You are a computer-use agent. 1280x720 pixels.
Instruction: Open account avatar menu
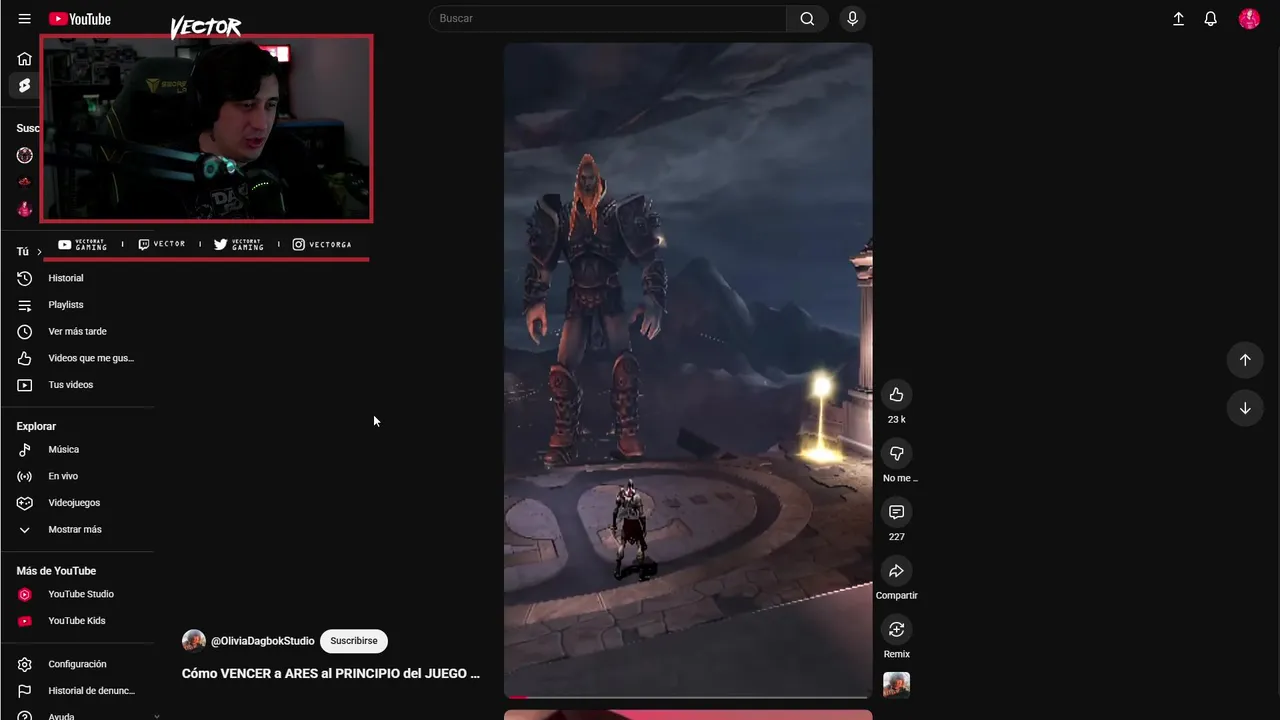coord(1249,19)
